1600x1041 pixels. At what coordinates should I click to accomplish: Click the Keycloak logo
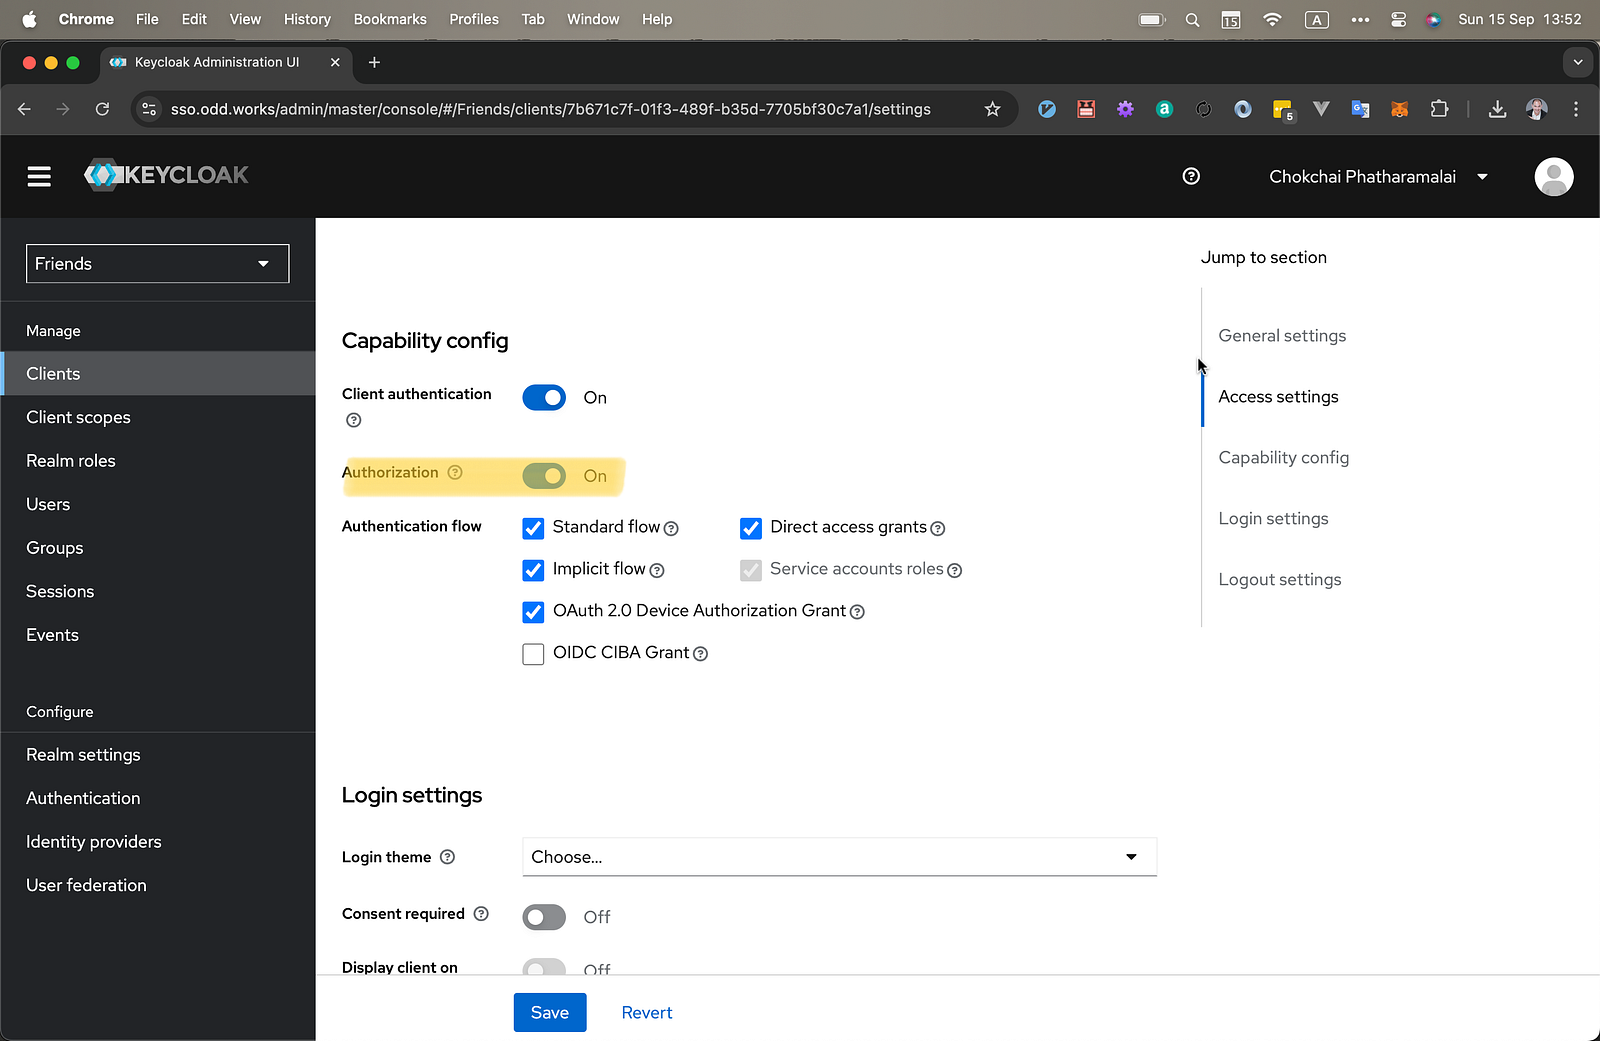pos(166,175)
